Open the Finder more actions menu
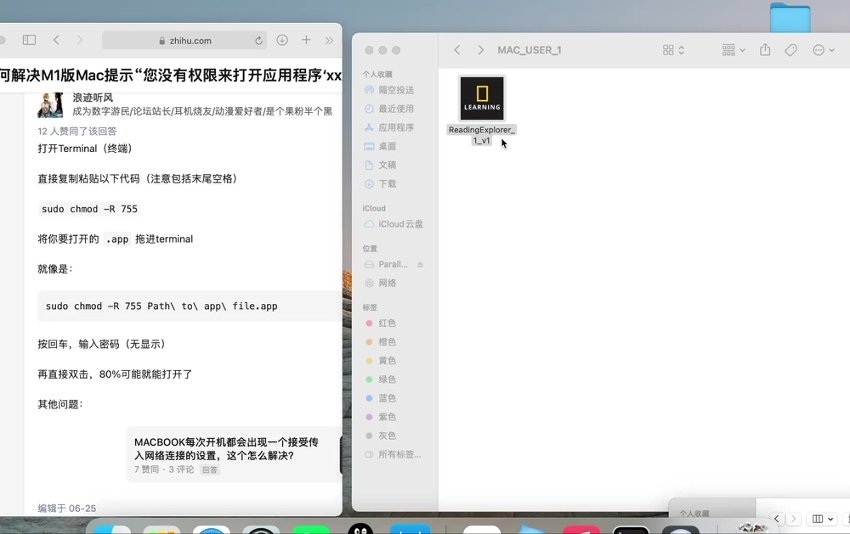The height and width of the screenshot is (534, 850). tap(823, 50)
